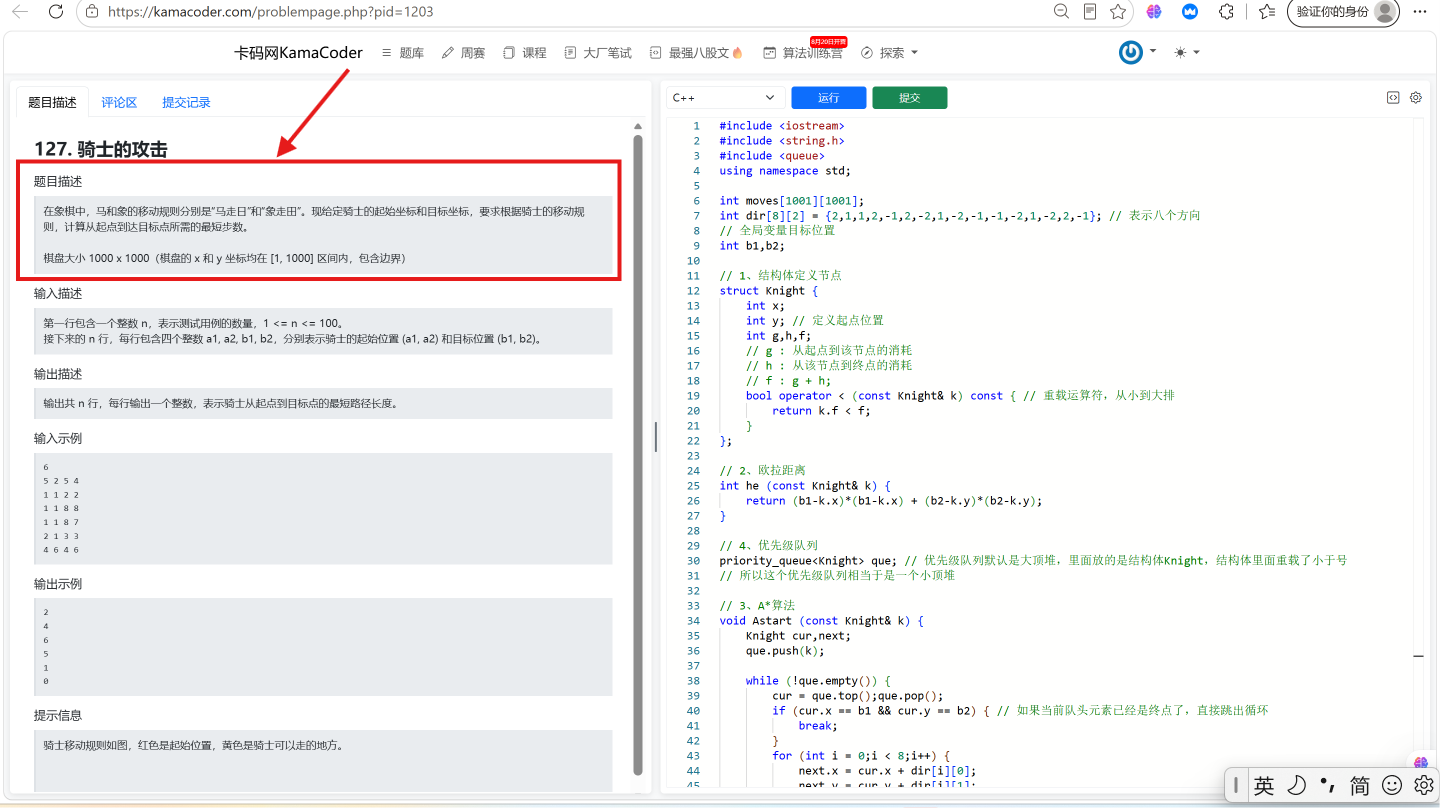Go to the 卡码网KamaCoder home logo

point(298,53)
